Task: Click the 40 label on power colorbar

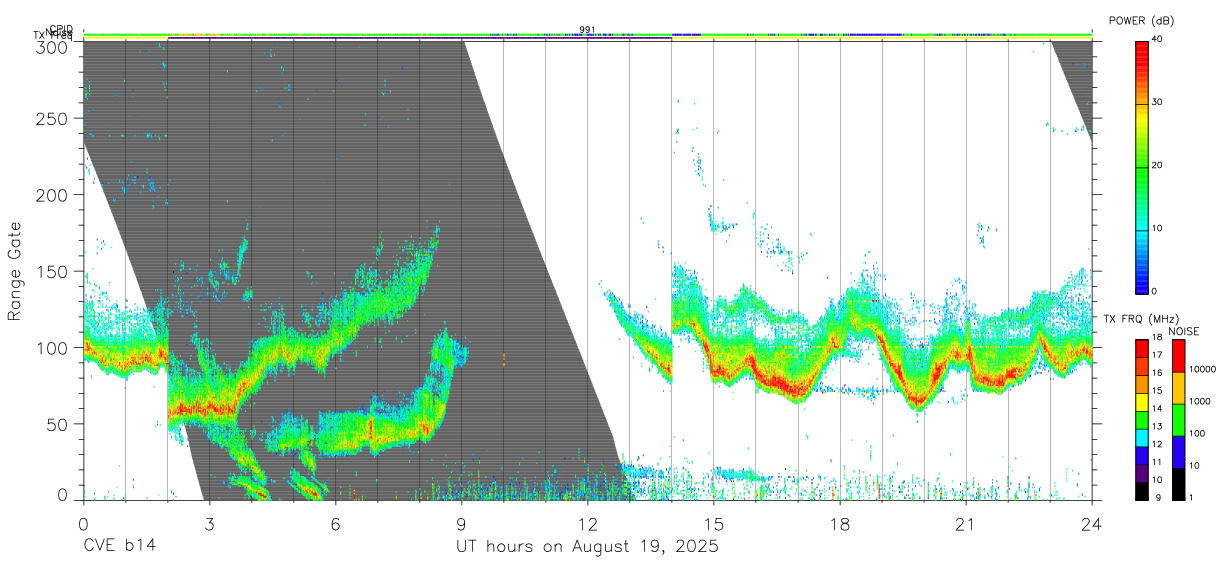Action: pyautogui.click(x=1157, y=40)
